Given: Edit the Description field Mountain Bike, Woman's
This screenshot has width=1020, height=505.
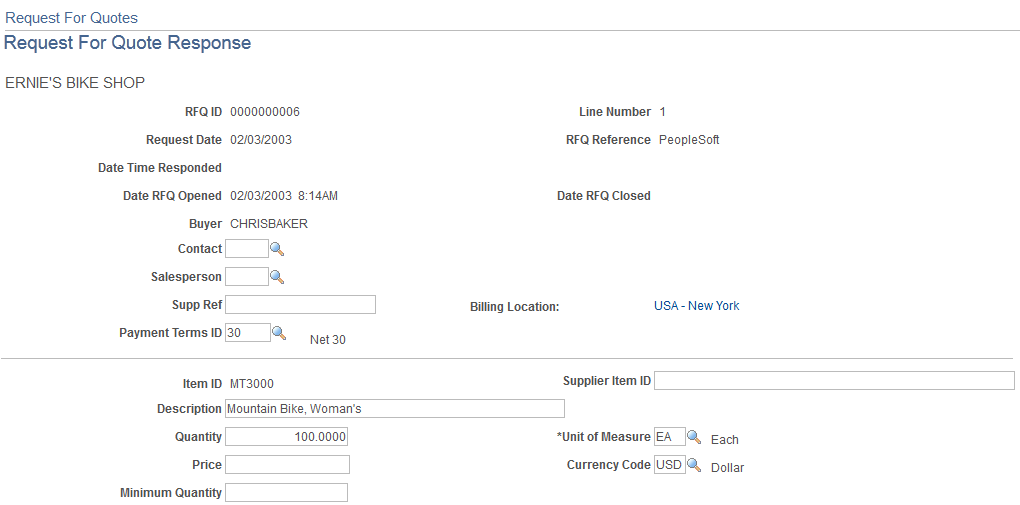Looking at the screenshot, I should pyautogui.click(x=395, y=409).
